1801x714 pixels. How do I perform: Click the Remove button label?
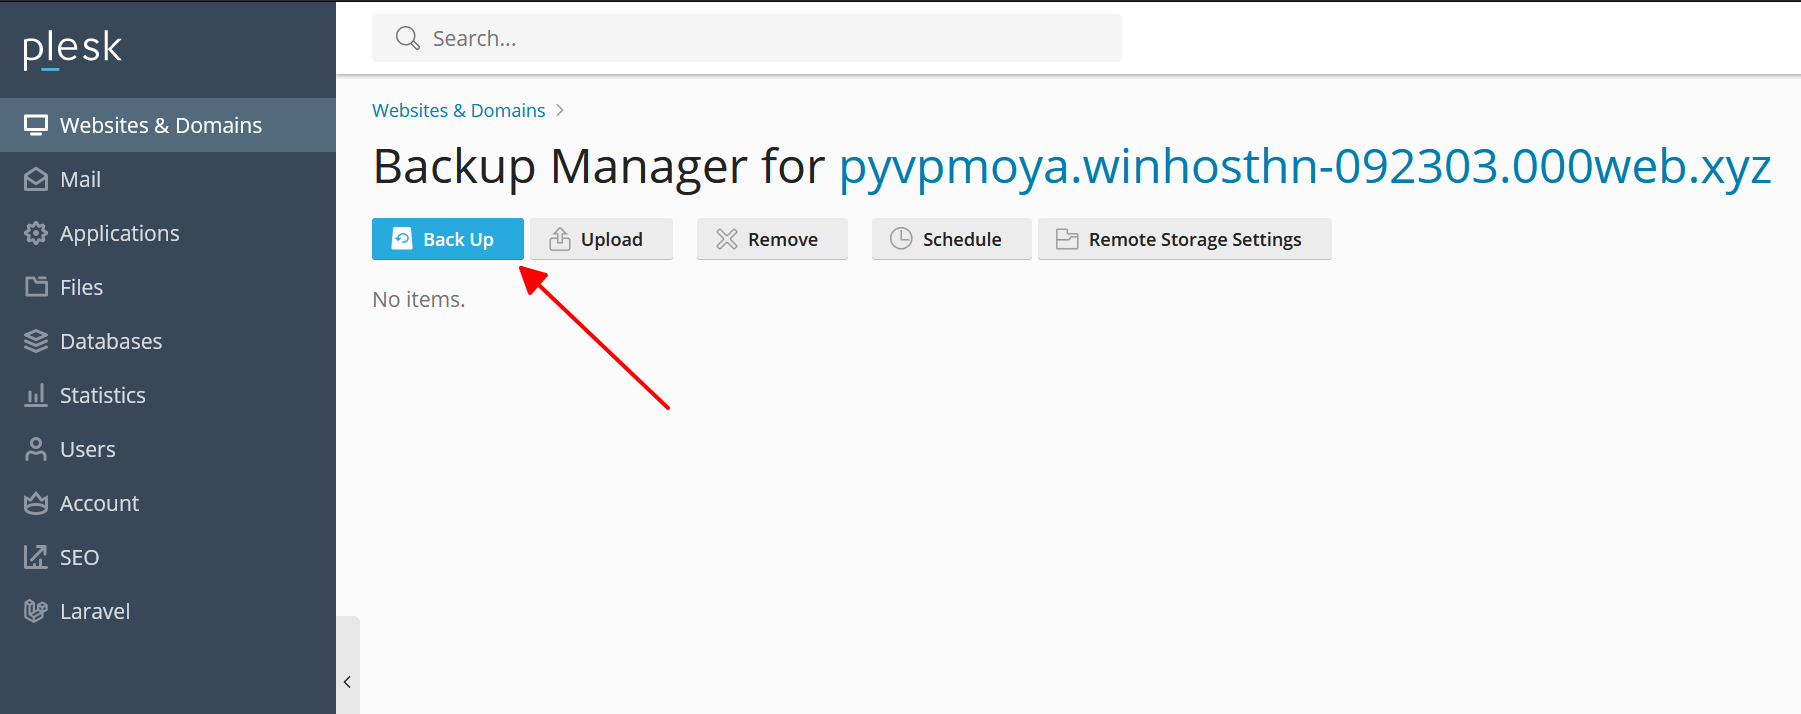pos(783,240)
